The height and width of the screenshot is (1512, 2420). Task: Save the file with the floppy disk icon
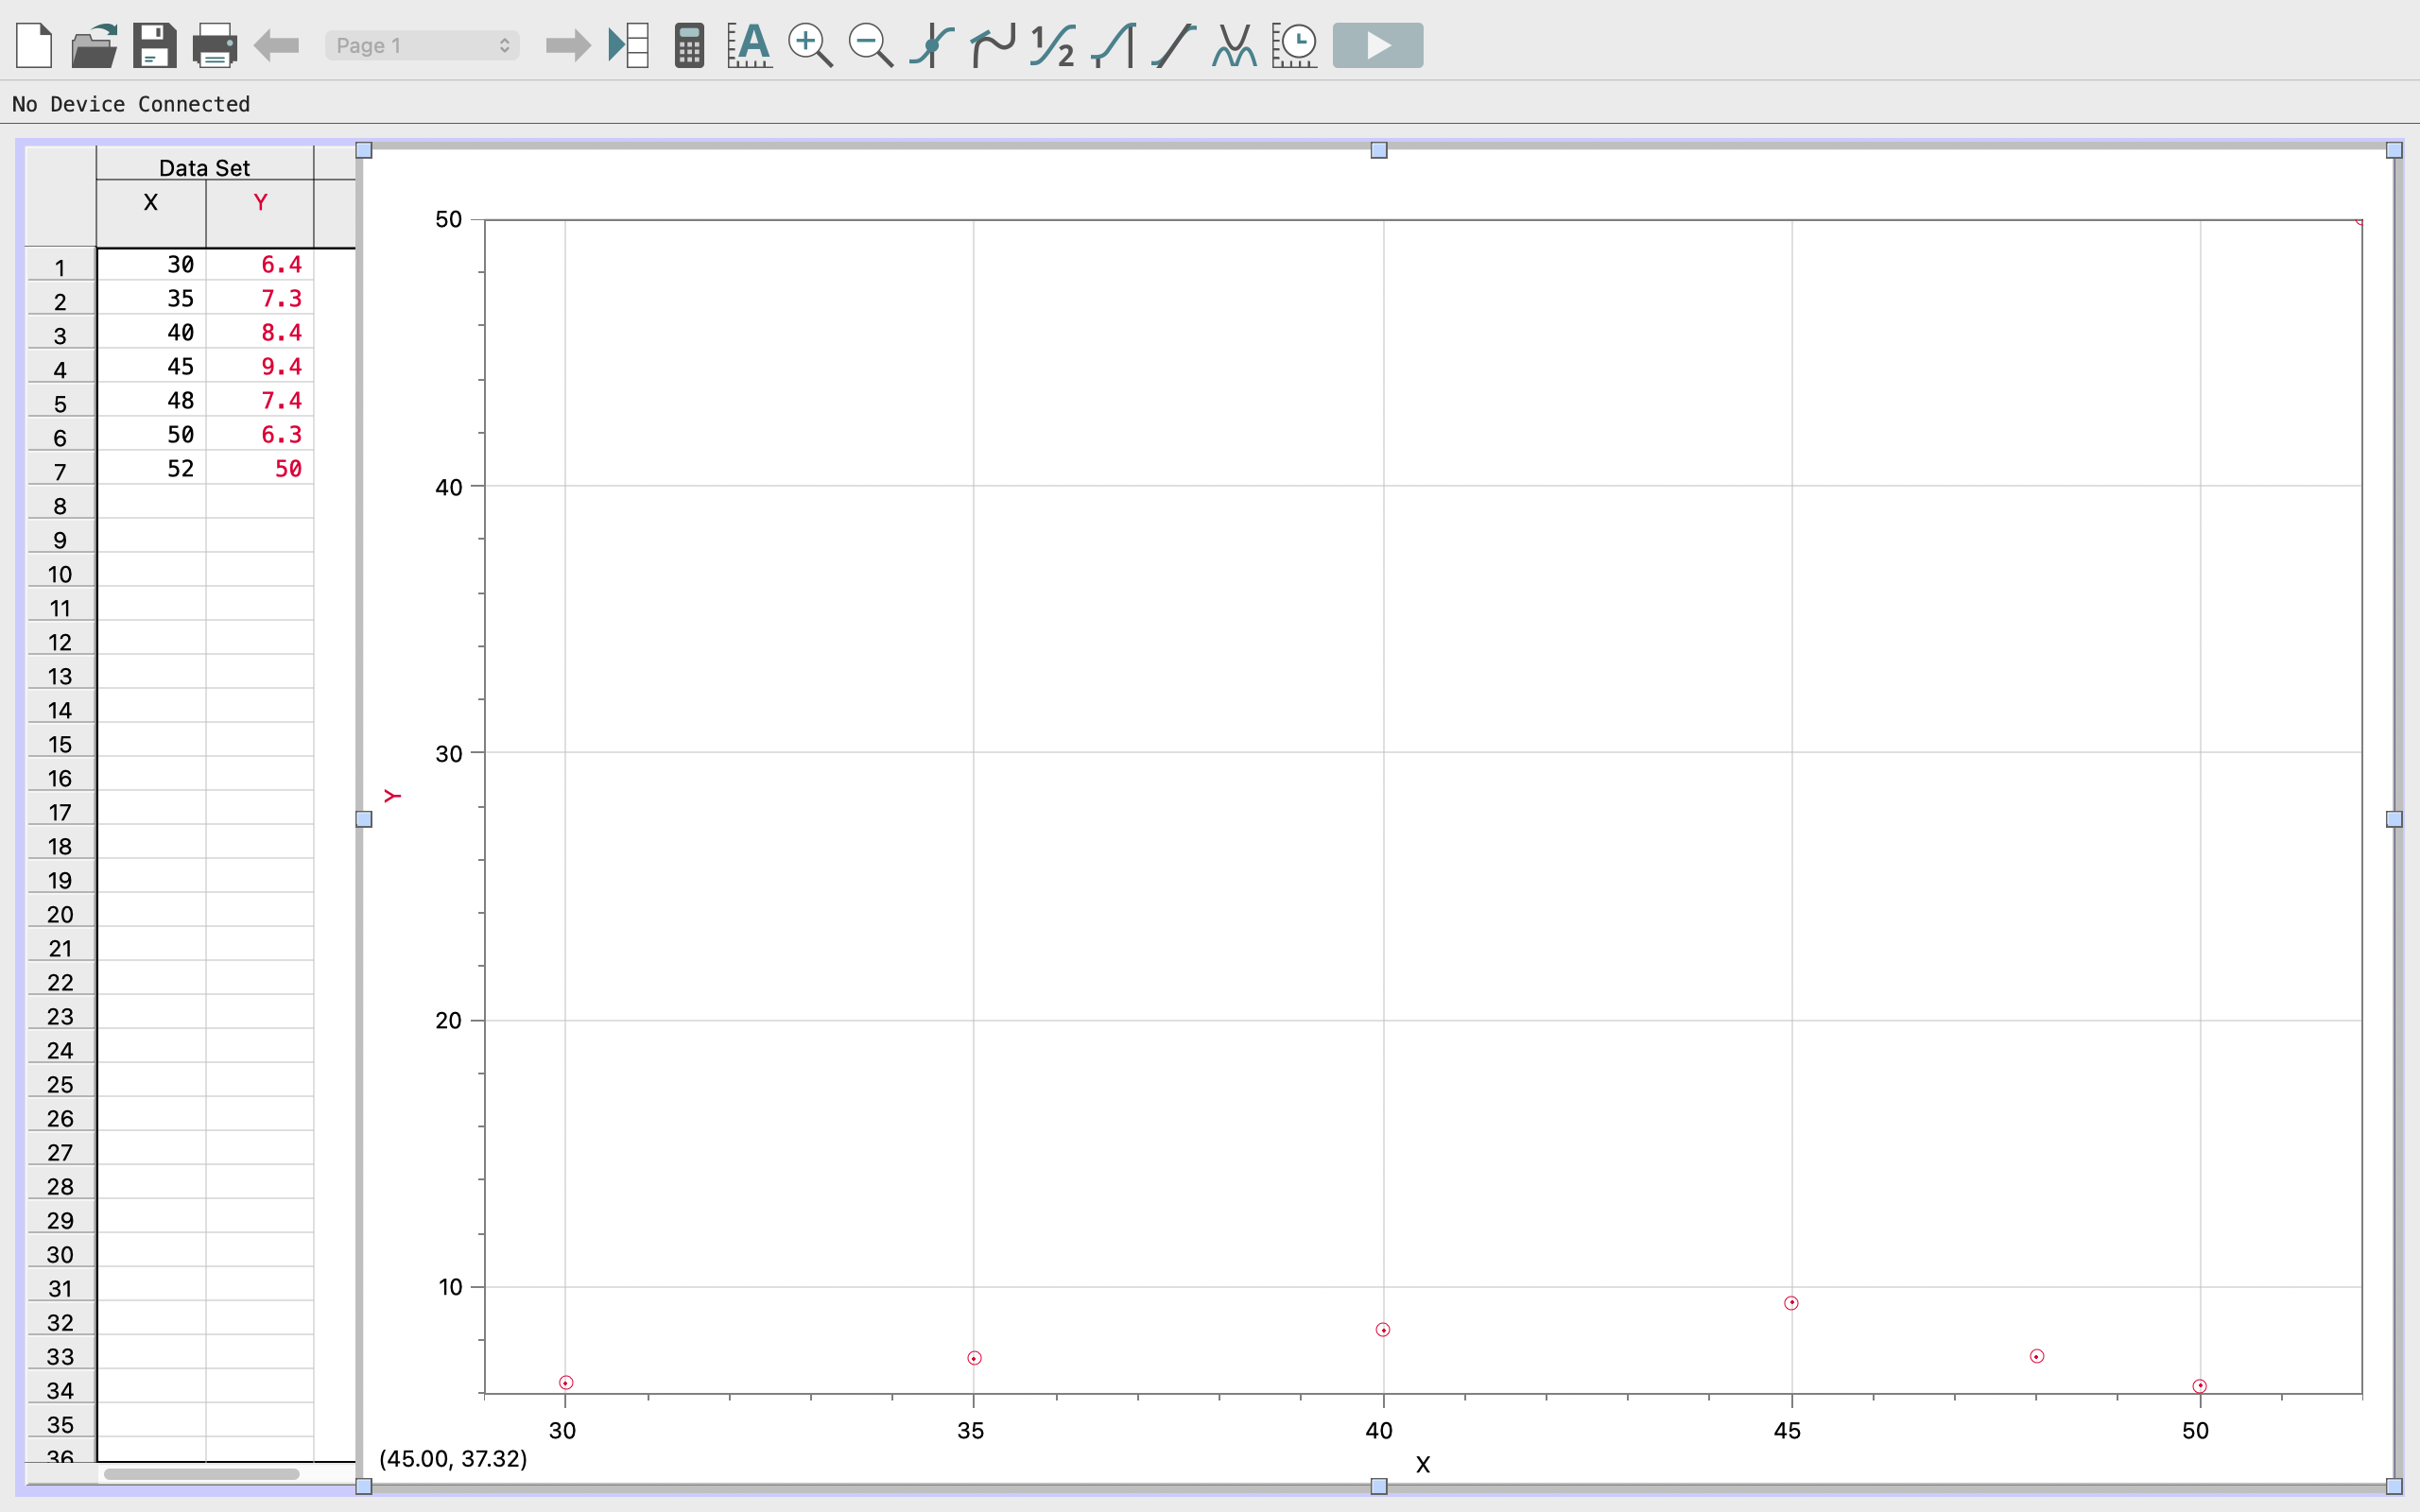point(154,45)
